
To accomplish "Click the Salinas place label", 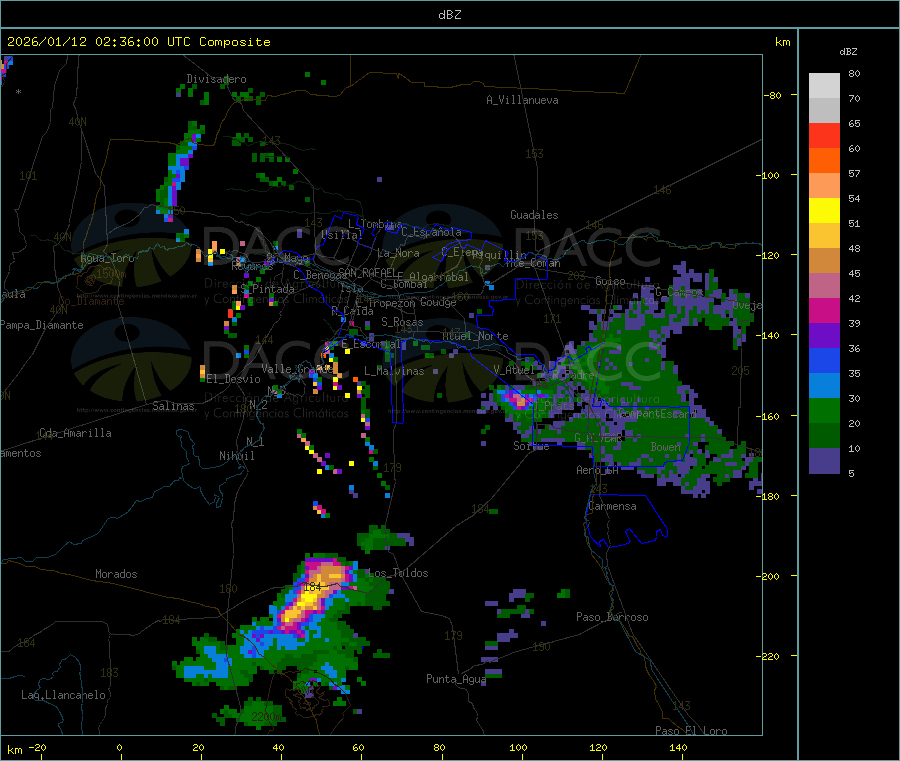I will click(x=173, y=406).
